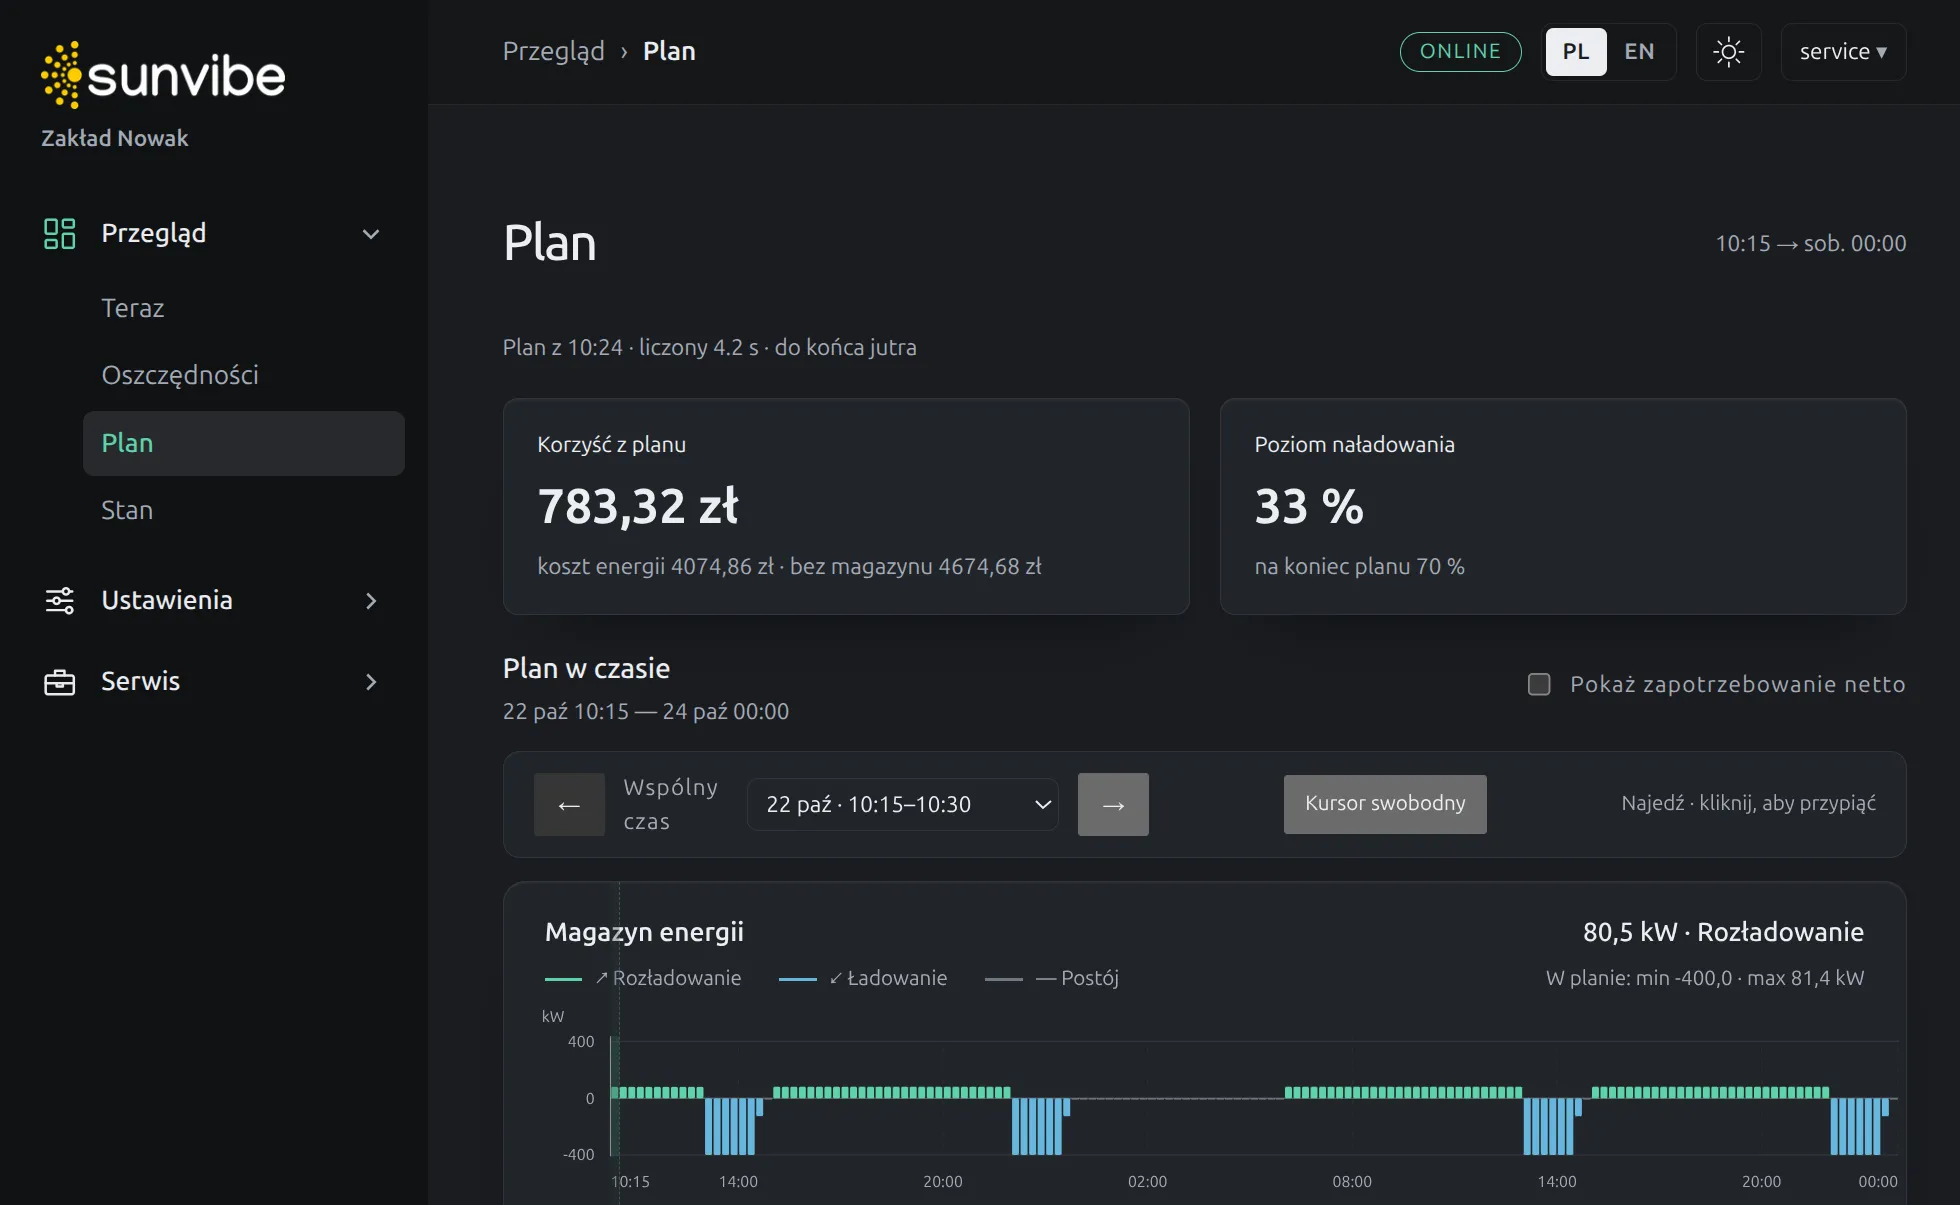Click the Przegląd grid icon
The image size is (1960, 1205).
coord(60,234)
